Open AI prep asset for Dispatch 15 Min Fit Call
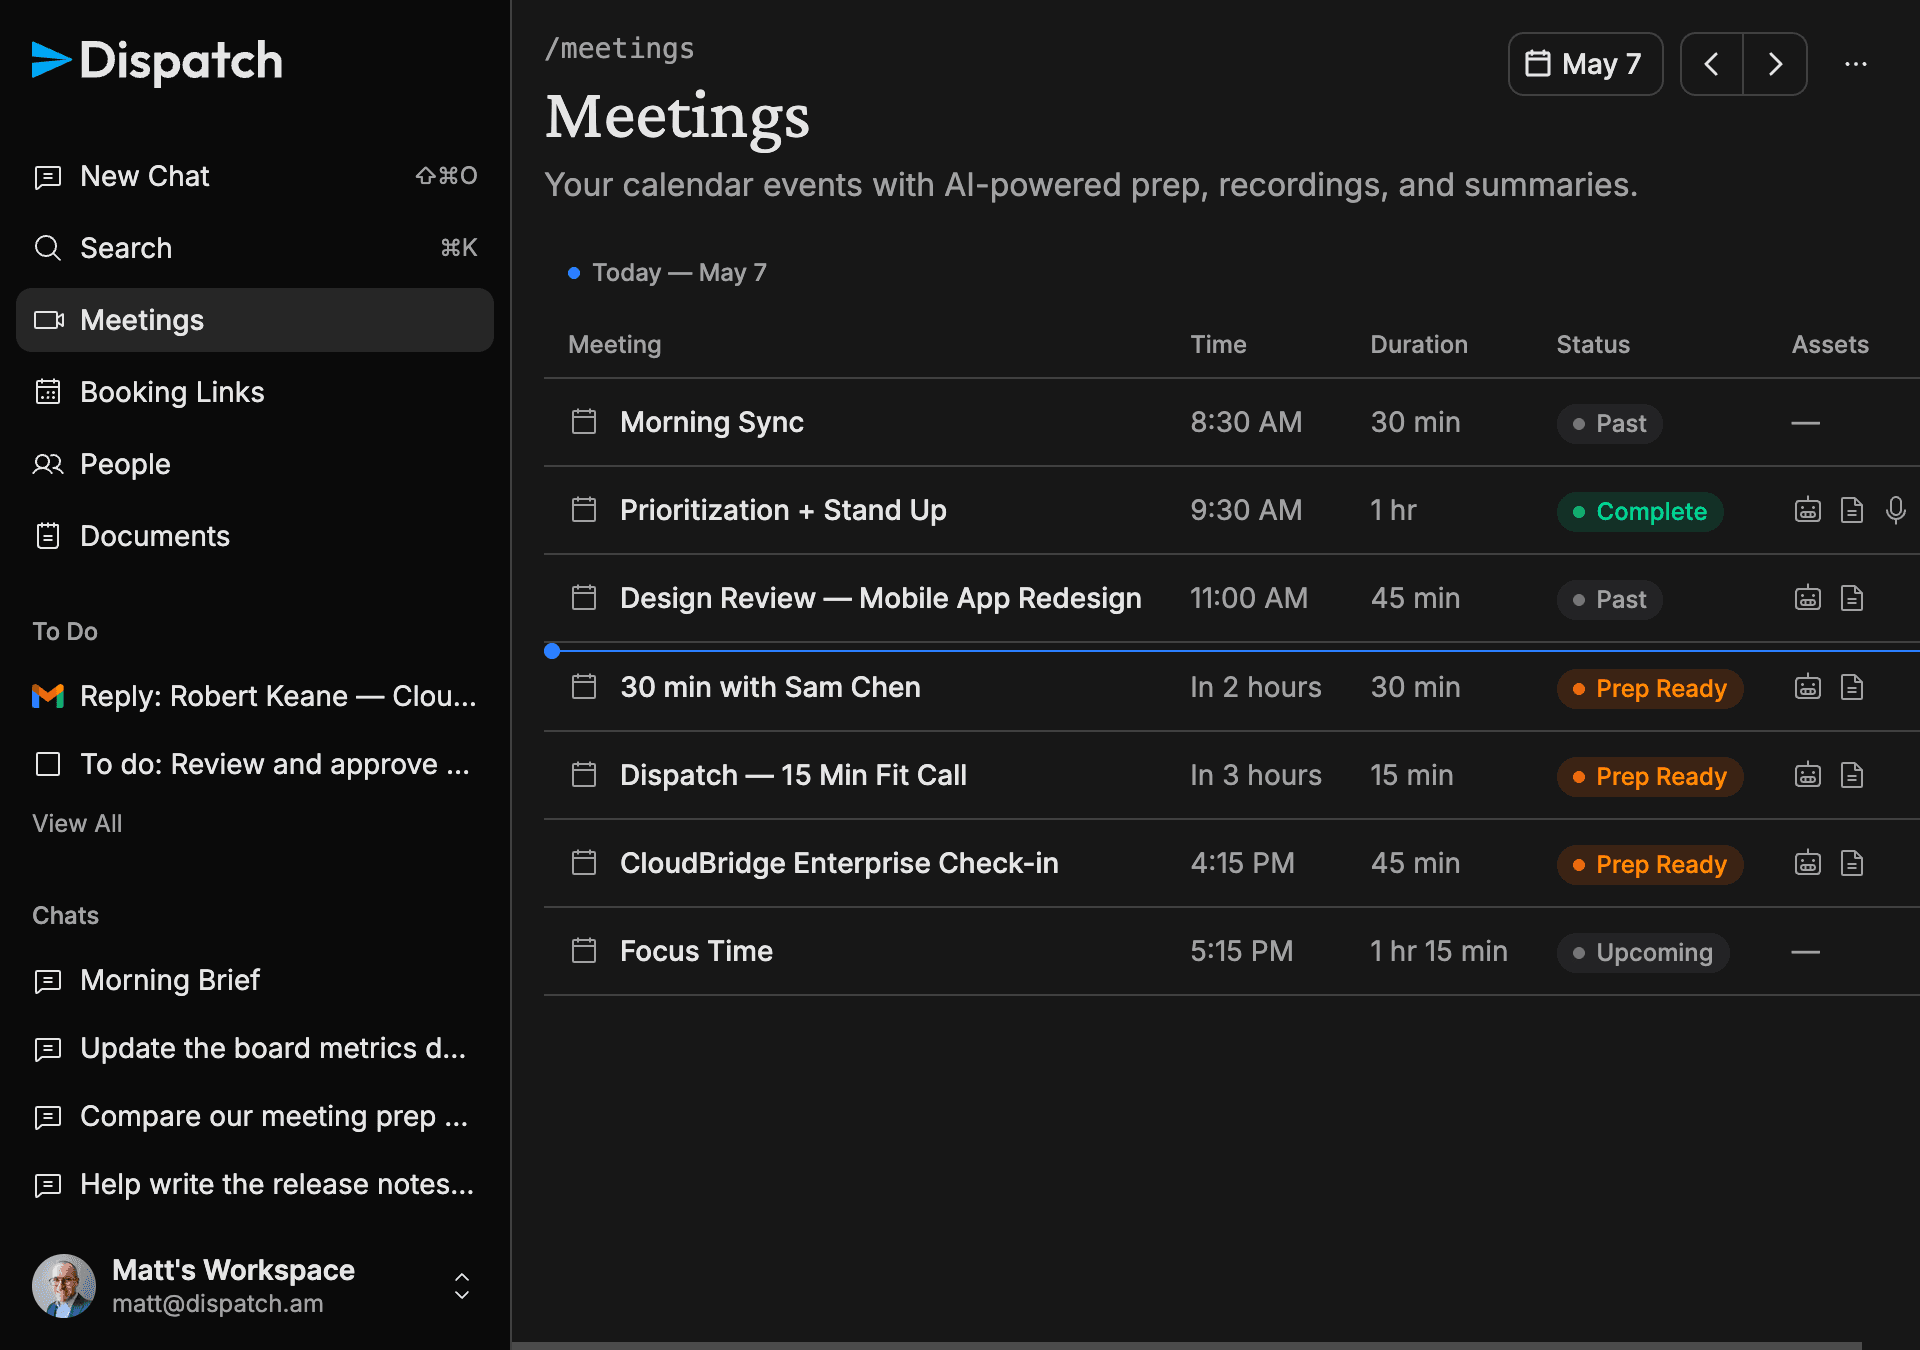The image size is (1920, 1350). pyautogui.click(x=1807, y=776)
